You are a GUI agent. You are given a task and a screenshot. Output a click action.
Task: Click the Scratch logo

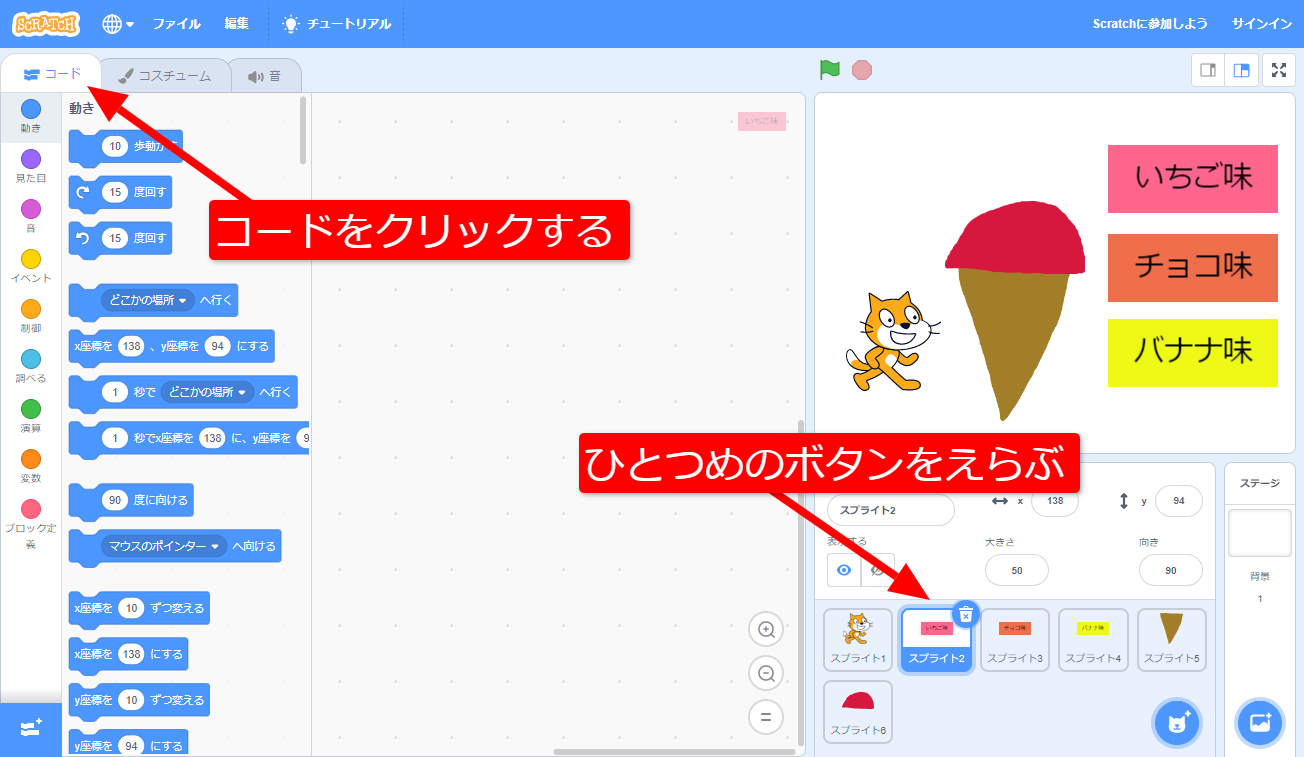tap(47, 23)
